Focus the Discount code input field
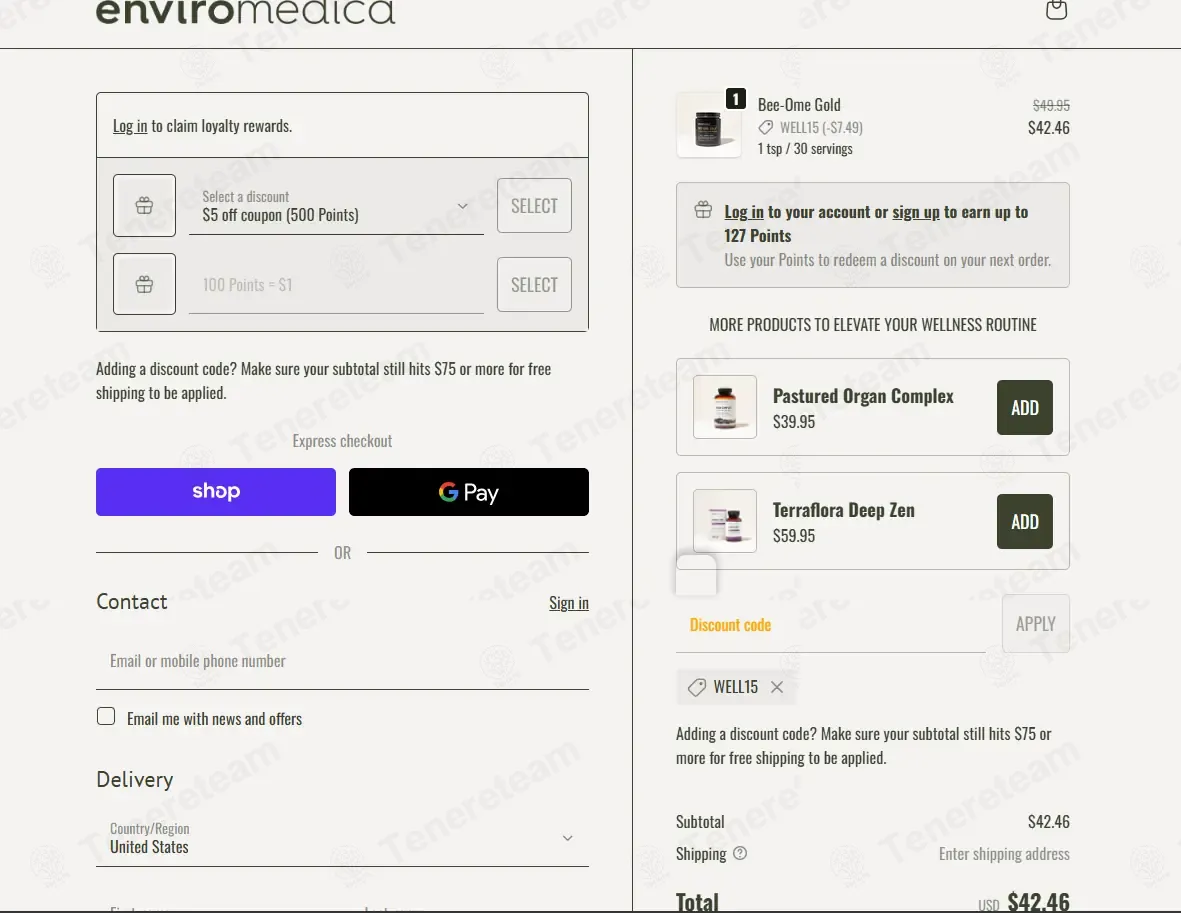Image resolution: width=1181 pixels, height=913 pixels. [x=831, y=624]
